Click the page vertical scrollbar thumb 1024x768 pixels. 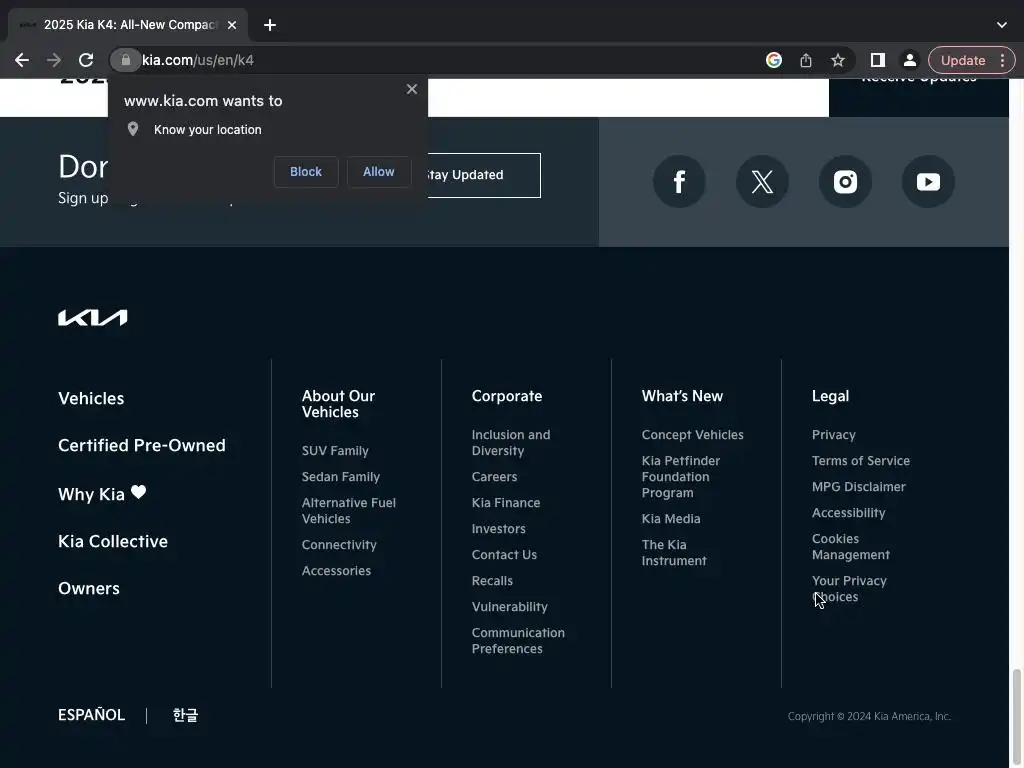click(x=1016, y=717)
